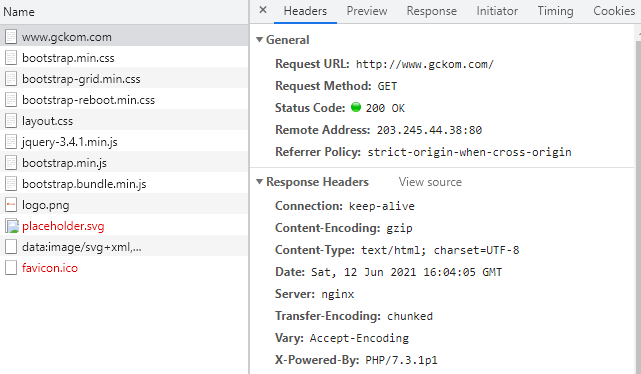This screenshot has width=641, height=374.
Task: Click Connection keep-alive header value
Action: pos(381,206)
